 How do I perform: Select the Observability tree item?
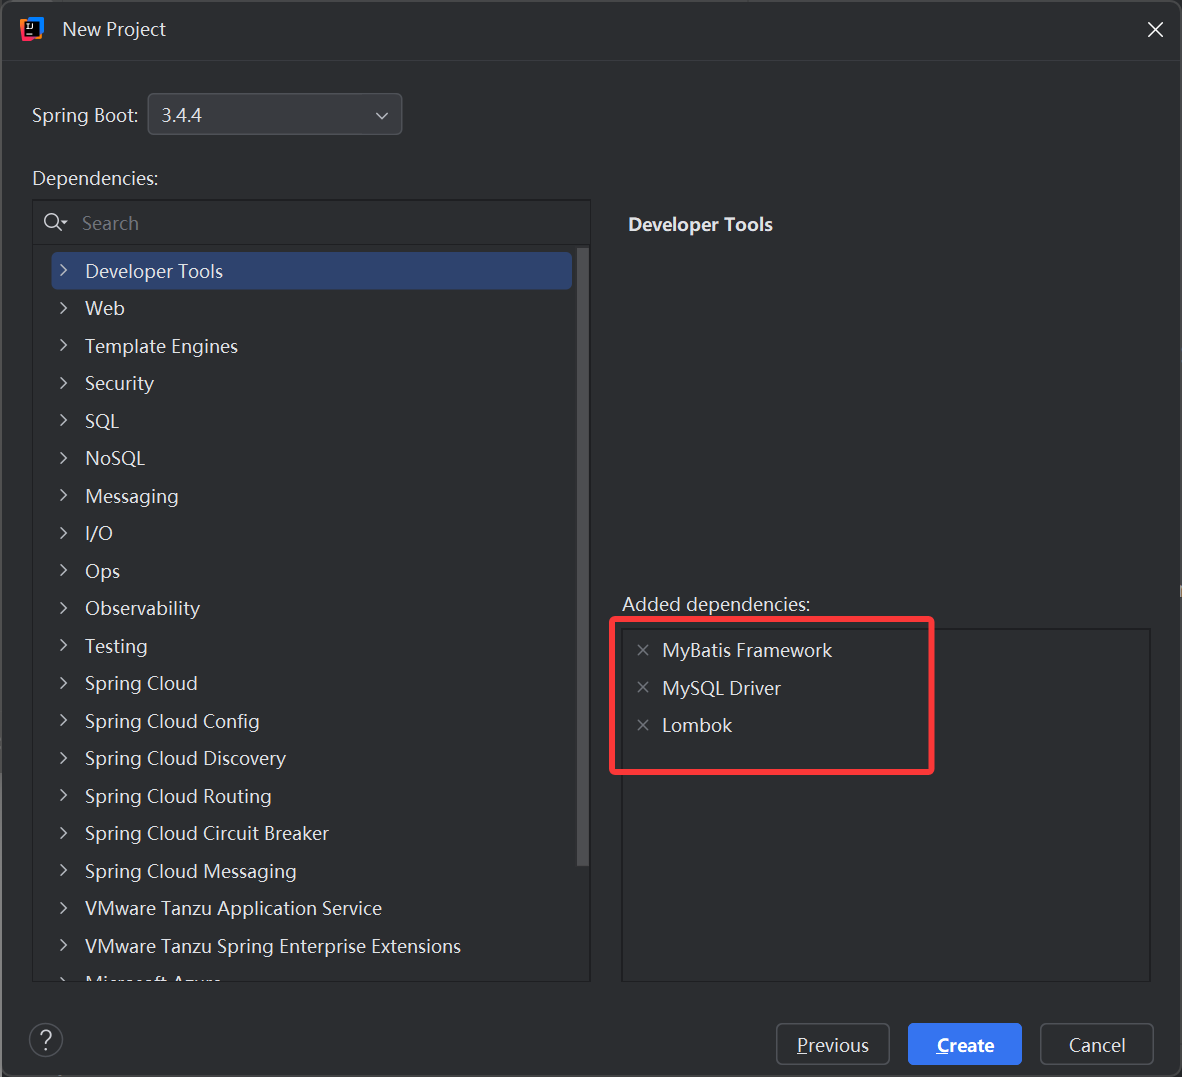(311, 608)
